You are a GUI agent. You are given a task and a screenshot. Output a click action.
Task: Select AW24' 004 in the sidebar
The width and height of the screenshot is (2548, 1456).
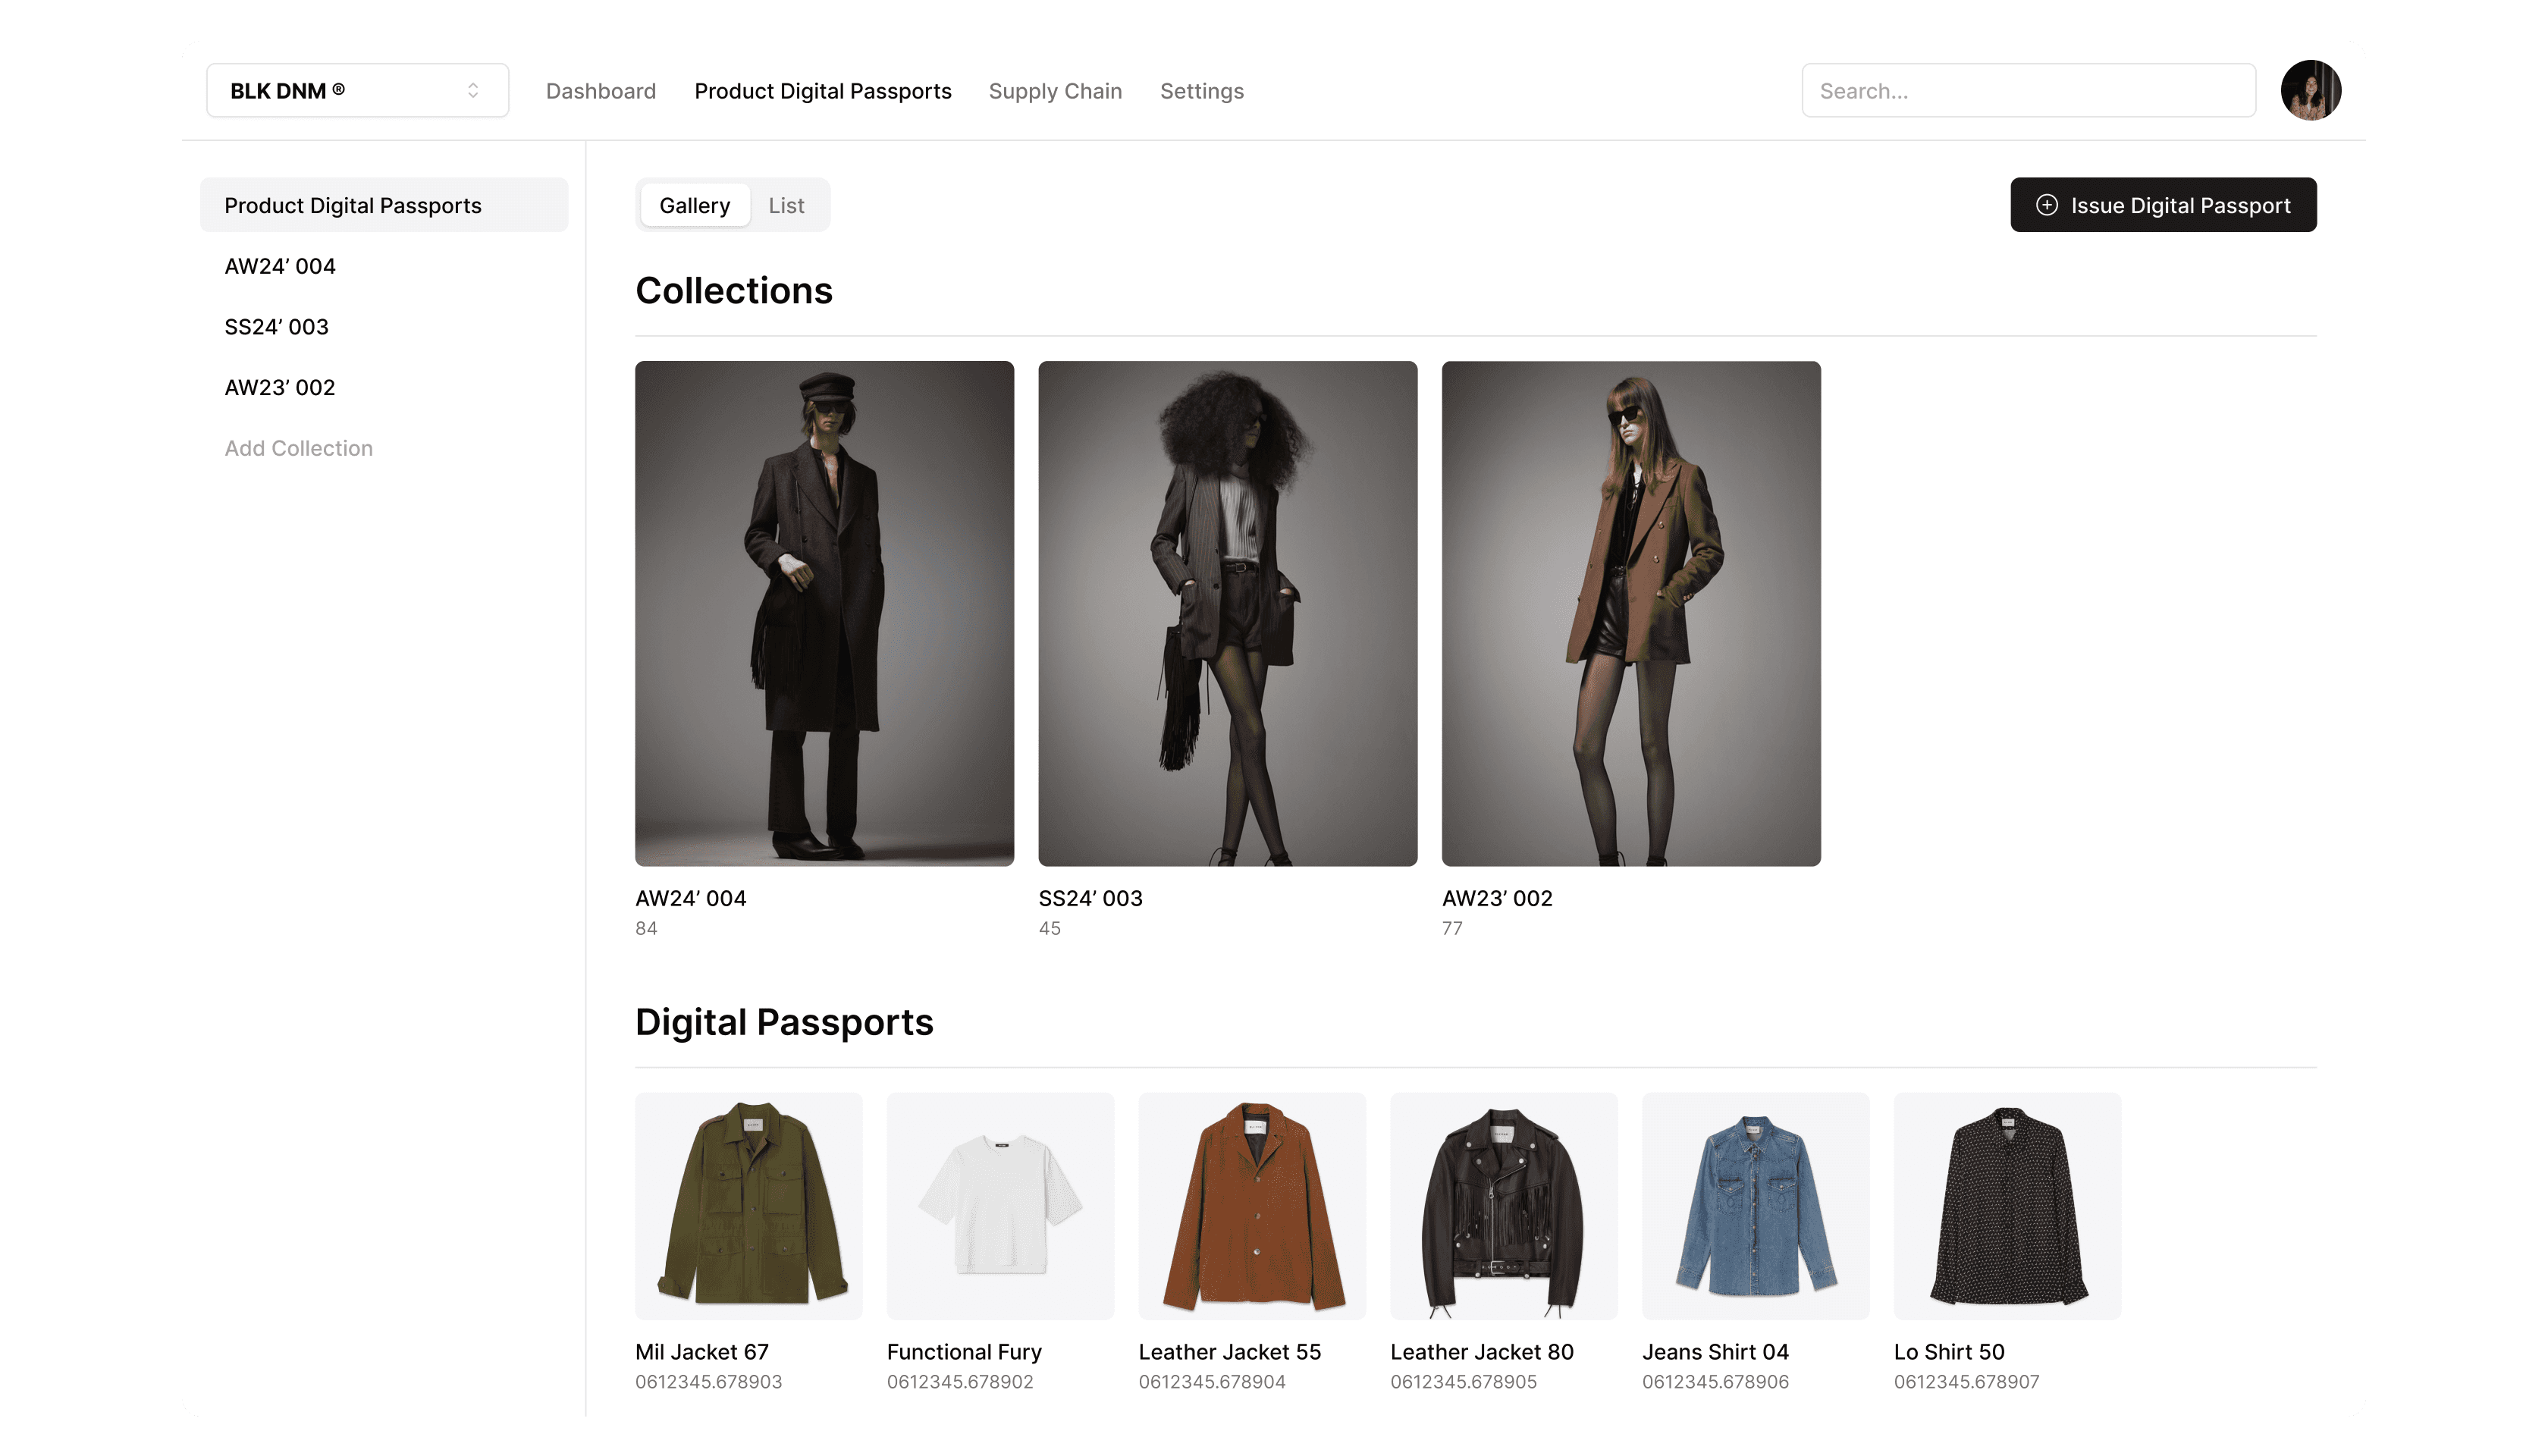tap(280, 266)
